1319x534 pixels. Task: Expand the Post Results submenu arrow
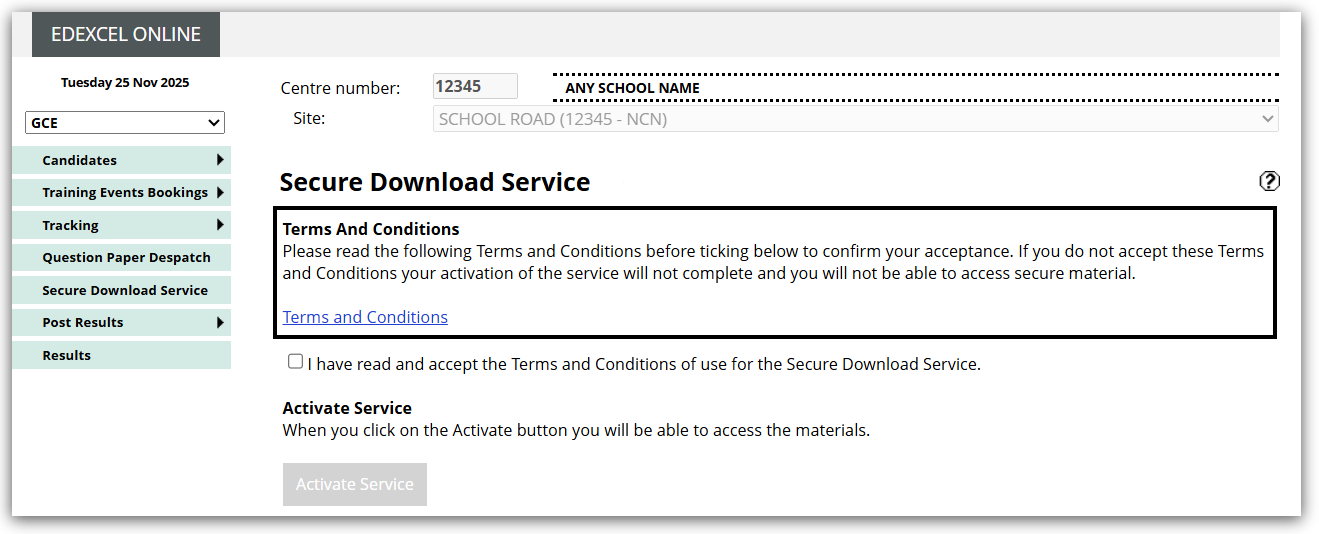[x=220, y=322]
